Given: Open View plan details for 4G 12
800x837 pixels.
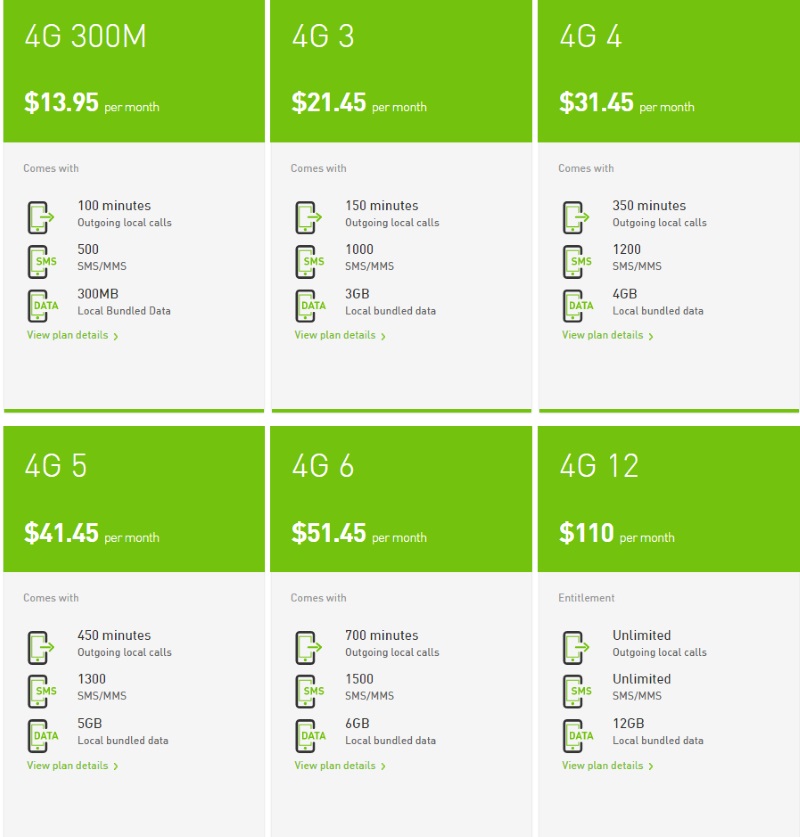Looking at the screenshot, I should [607, 765].
